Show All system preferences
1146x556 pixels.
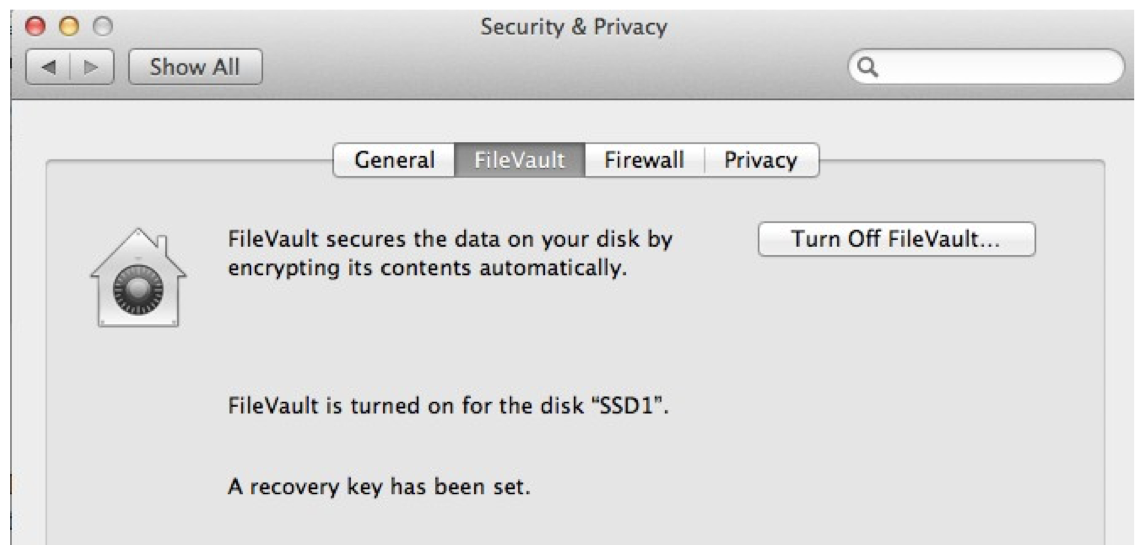(195, 67)
